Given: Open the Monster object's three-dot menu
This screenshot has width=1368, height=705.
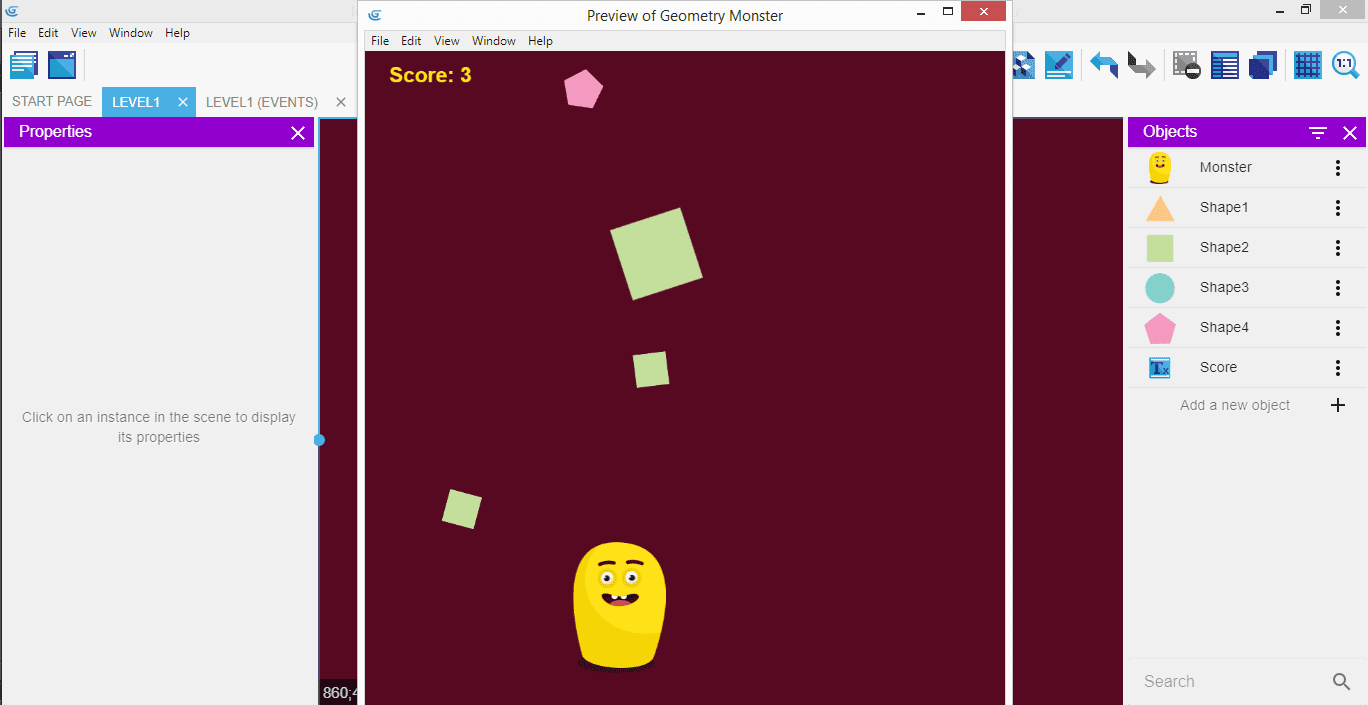Looking at the screenshot, I should [x=1338, y=168].
